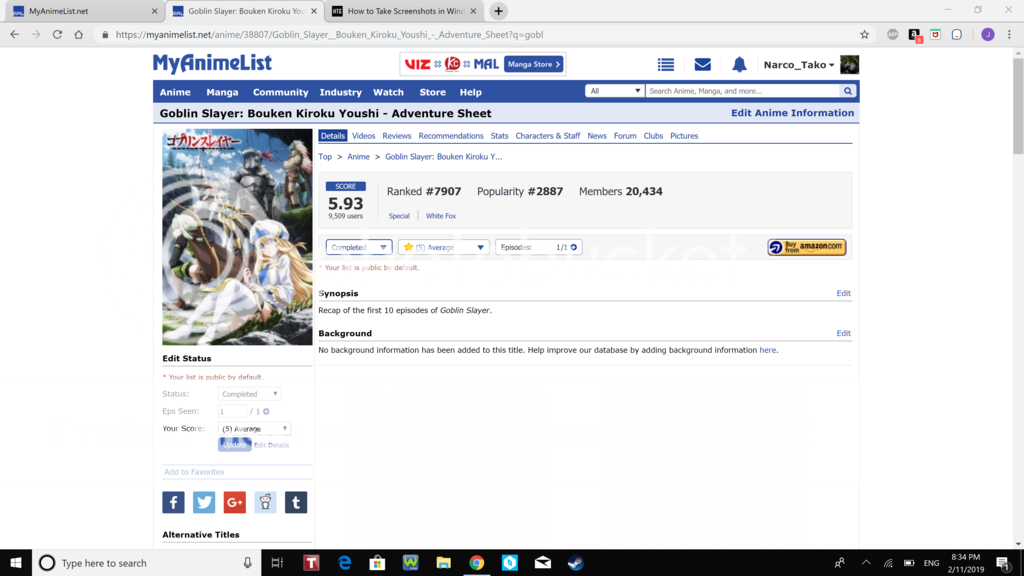This screenshot has height=576, width=1024.
Task: Share via the Google+ icon
Action: coord(234,502)
